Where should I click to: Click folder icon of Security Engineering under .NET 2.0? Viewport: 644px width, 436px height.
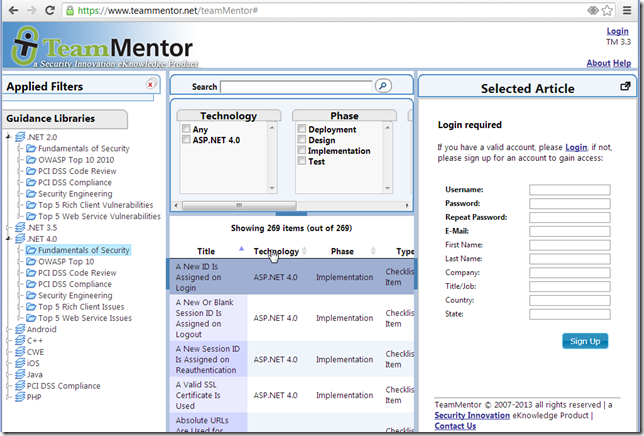[31, 193]
